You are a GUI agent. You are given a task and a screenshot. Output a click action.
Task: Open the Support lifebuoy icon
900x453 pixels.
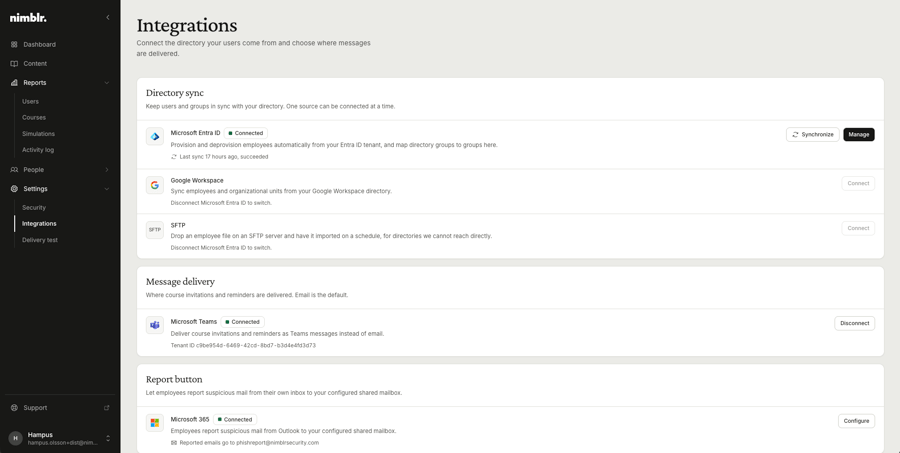click(14, 408)
